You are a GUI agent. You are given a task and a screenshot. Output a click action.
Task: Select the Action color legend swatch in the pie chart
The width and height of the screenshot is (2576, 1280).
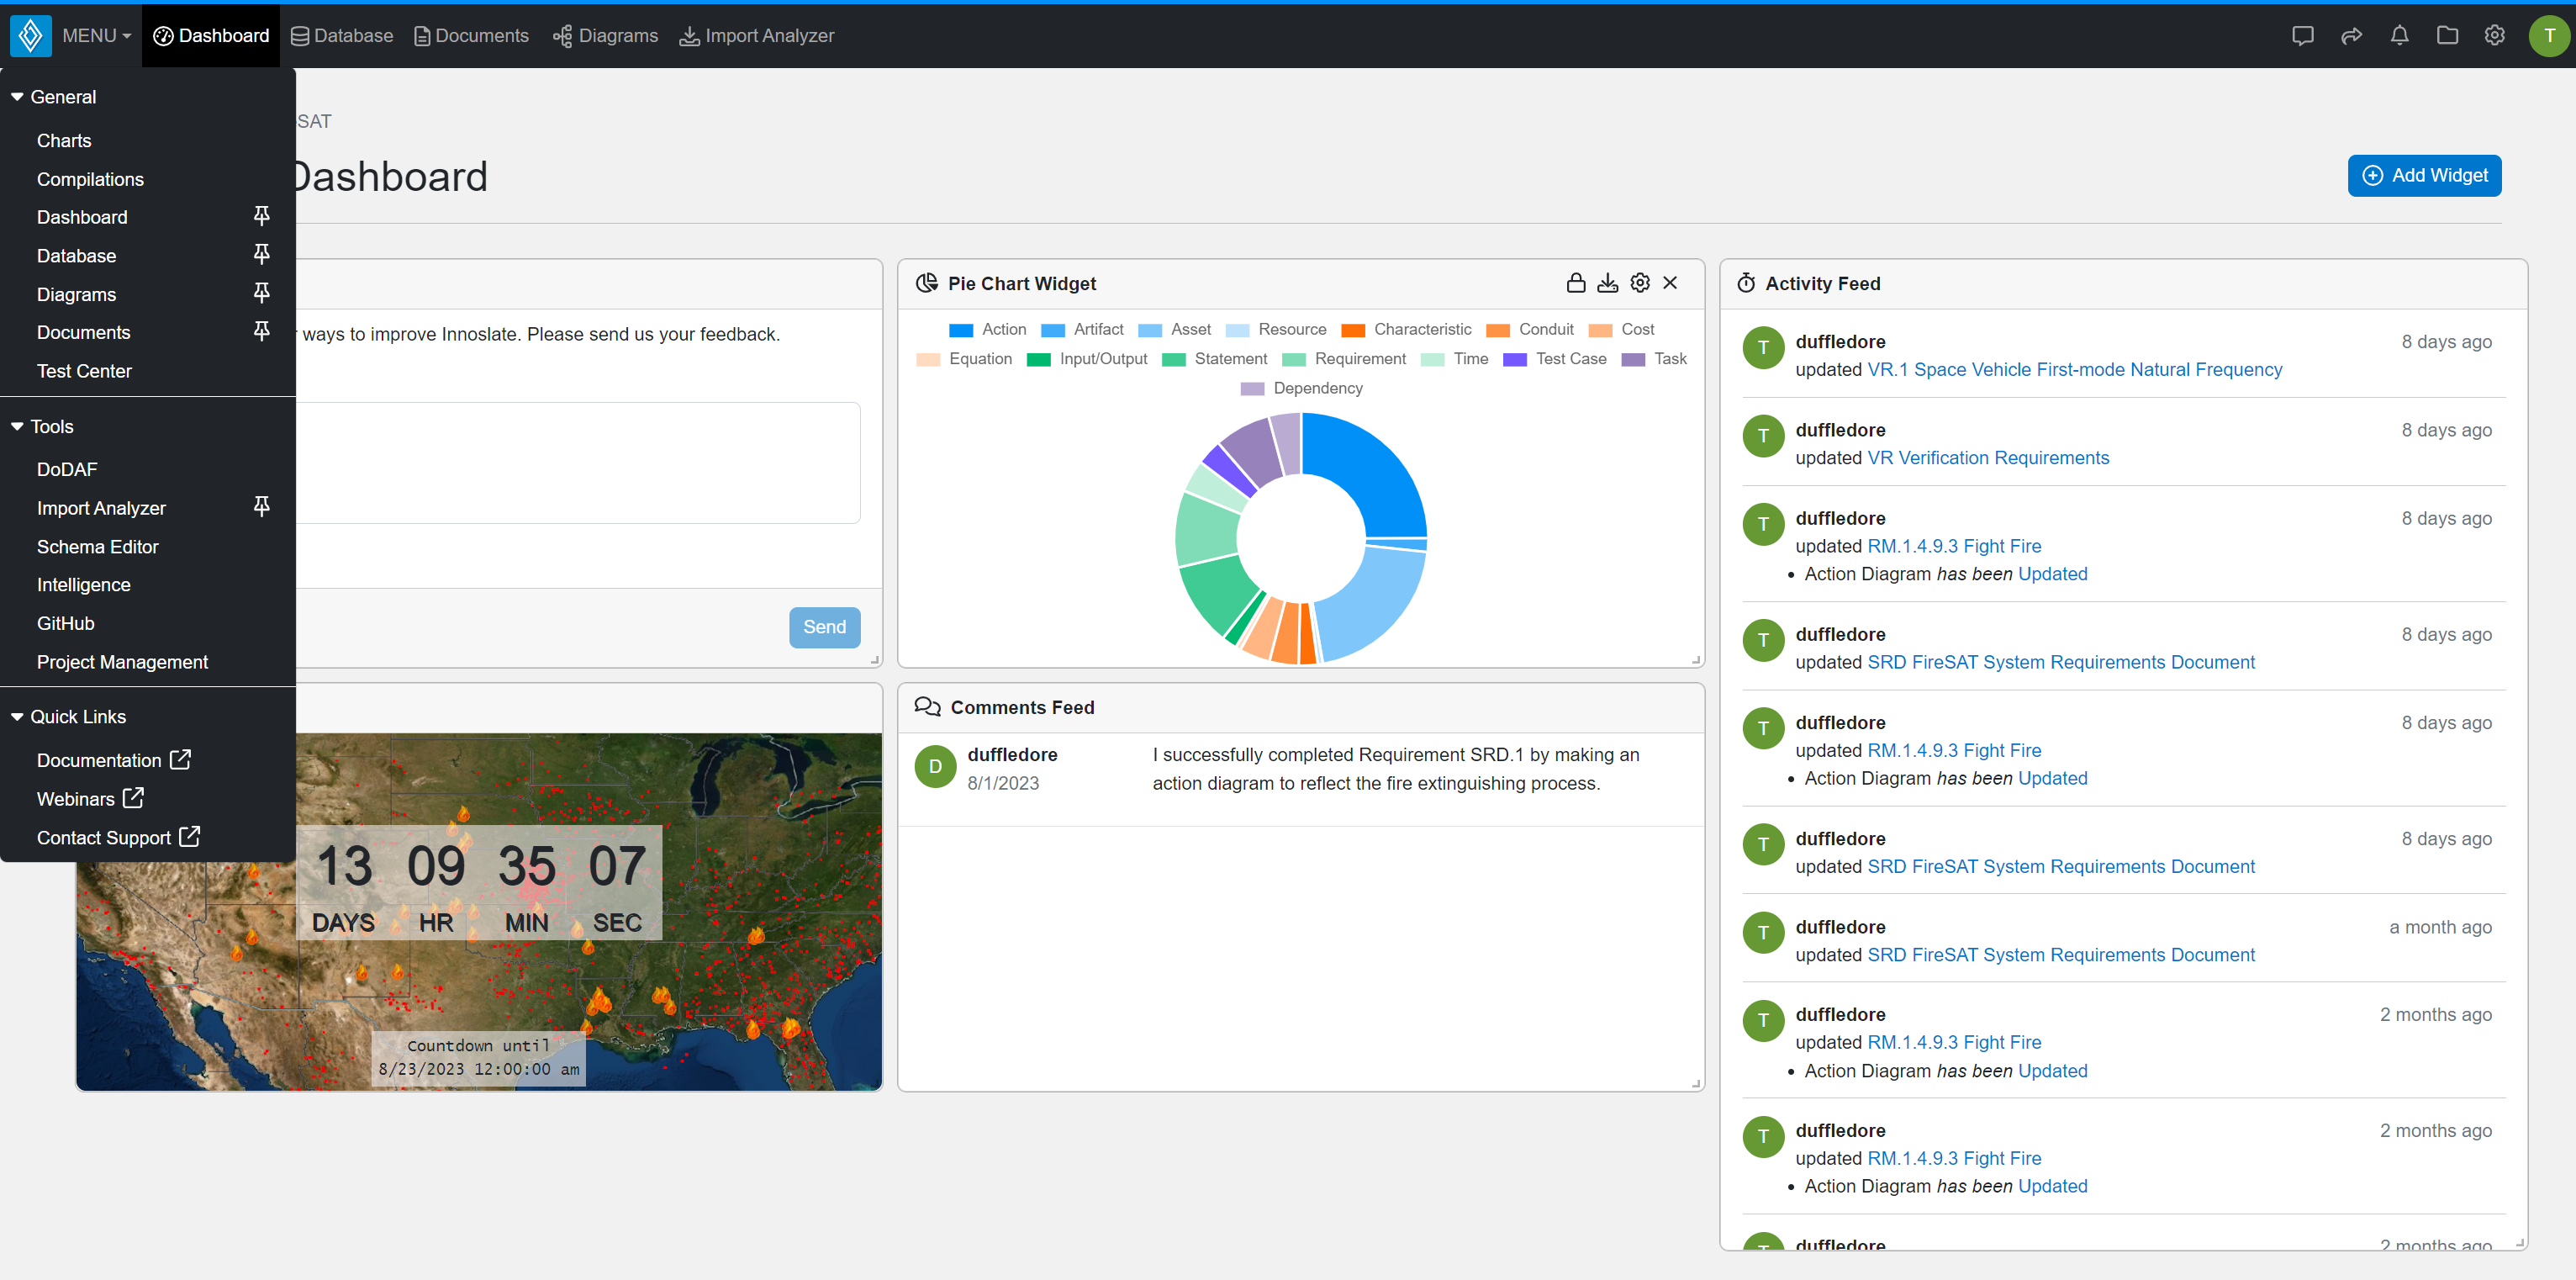[961, 330]
